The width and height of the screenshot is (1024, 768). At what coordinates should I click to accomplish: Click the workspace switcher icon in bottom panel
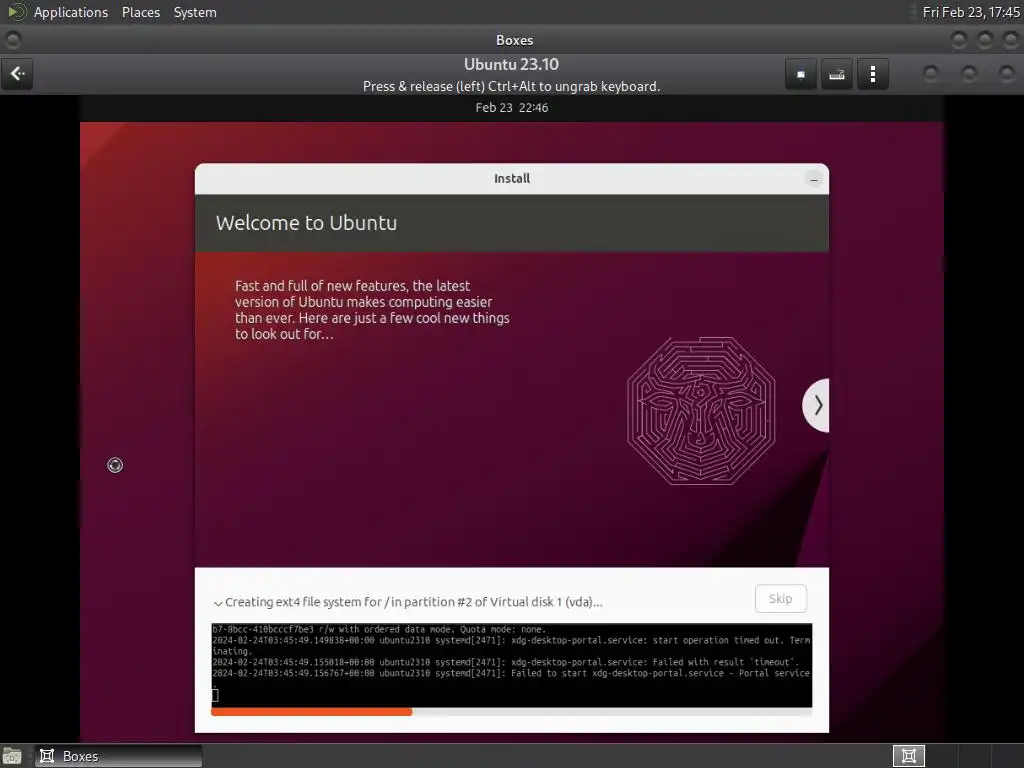(x=908, y=756)
